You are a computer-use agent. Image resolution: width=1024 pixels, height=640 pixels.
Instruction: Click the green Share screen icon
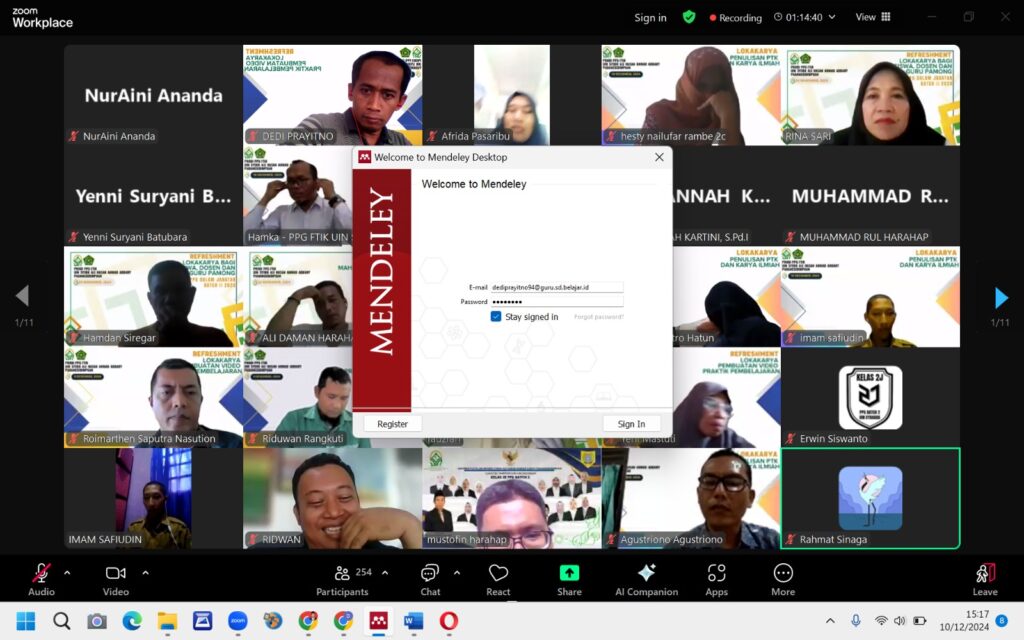(569, 573)
